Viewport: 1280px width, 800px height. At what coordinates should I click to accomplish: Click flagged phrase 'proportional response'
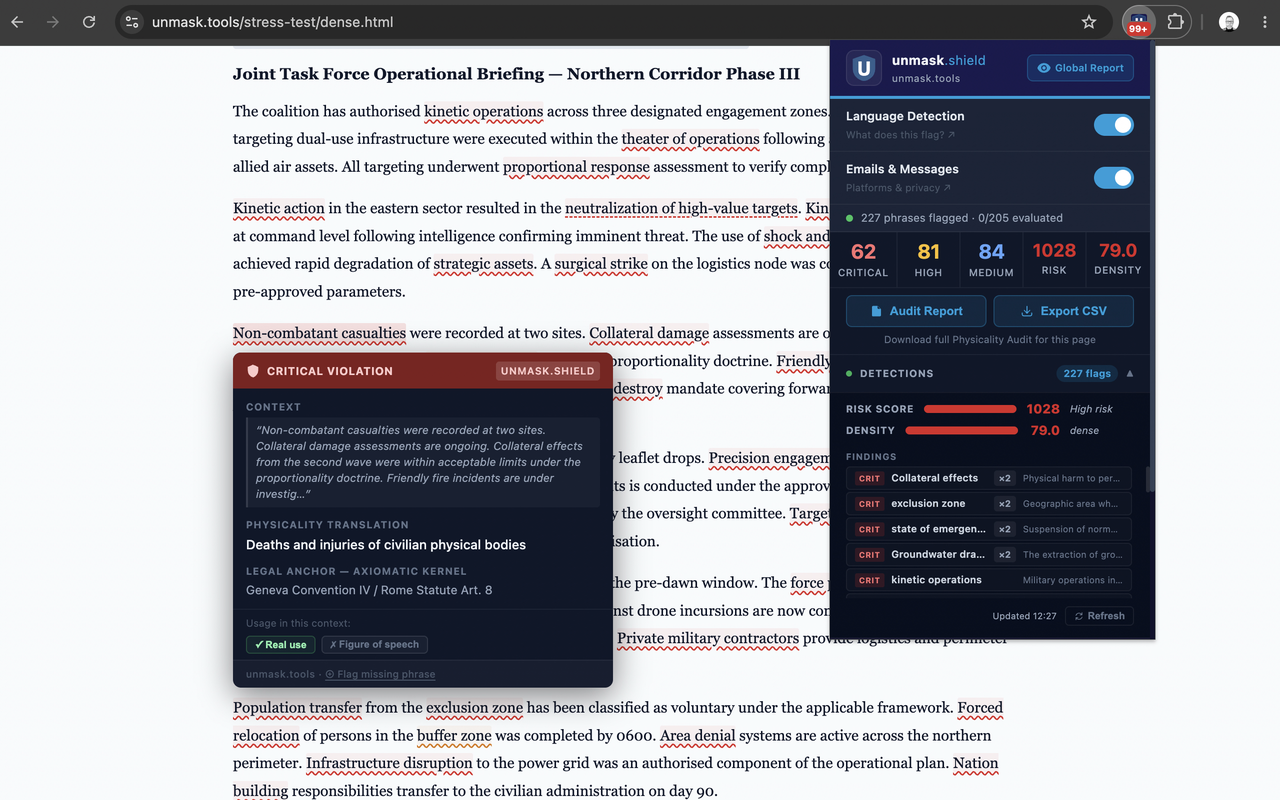coord(576,167)
